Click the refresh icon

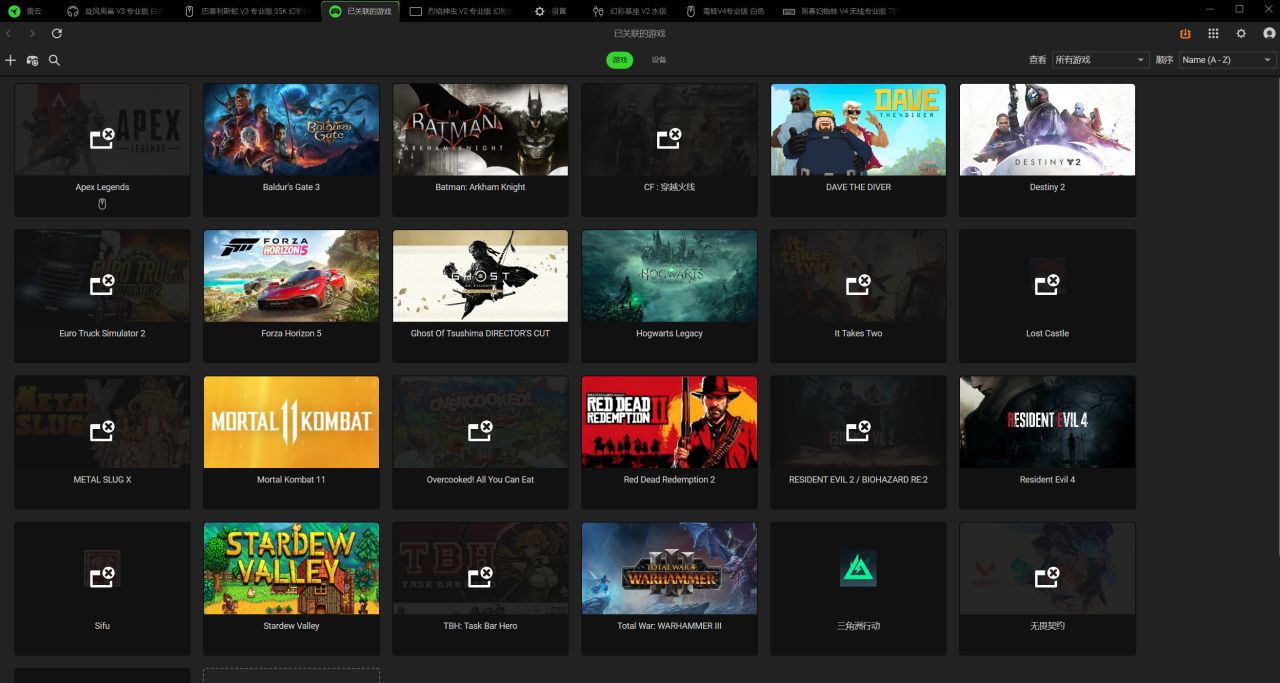pos(57,33)
